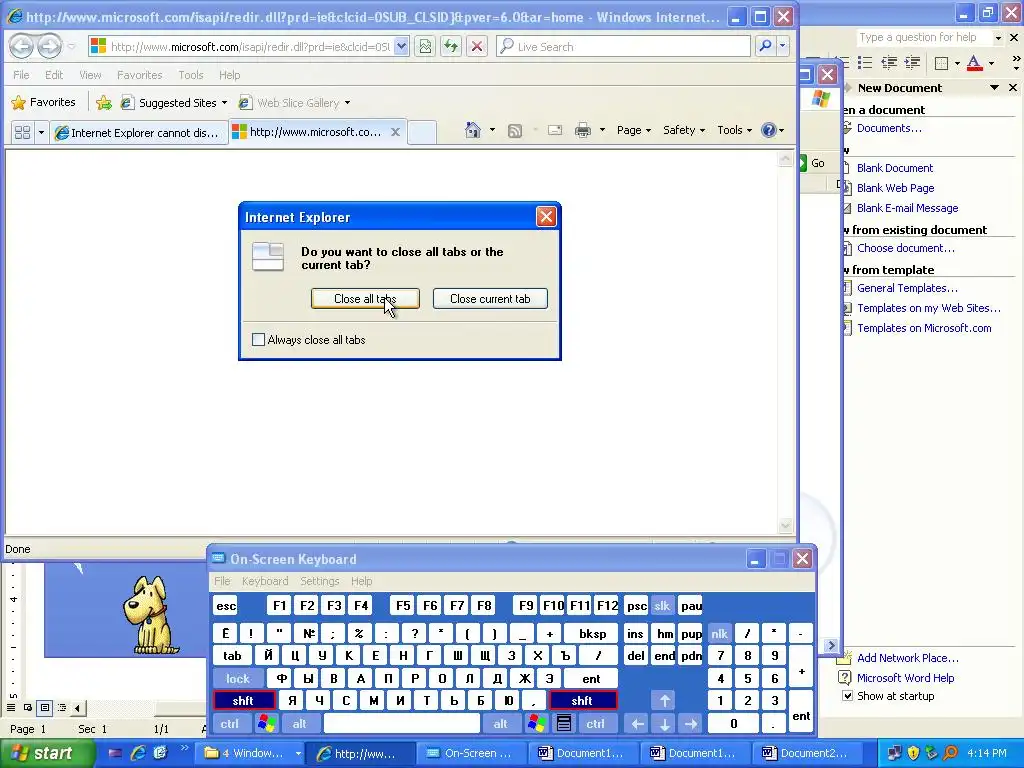Open search provider dropdown arrow
Screen dimensions: 1024x768
click(782, 46)
